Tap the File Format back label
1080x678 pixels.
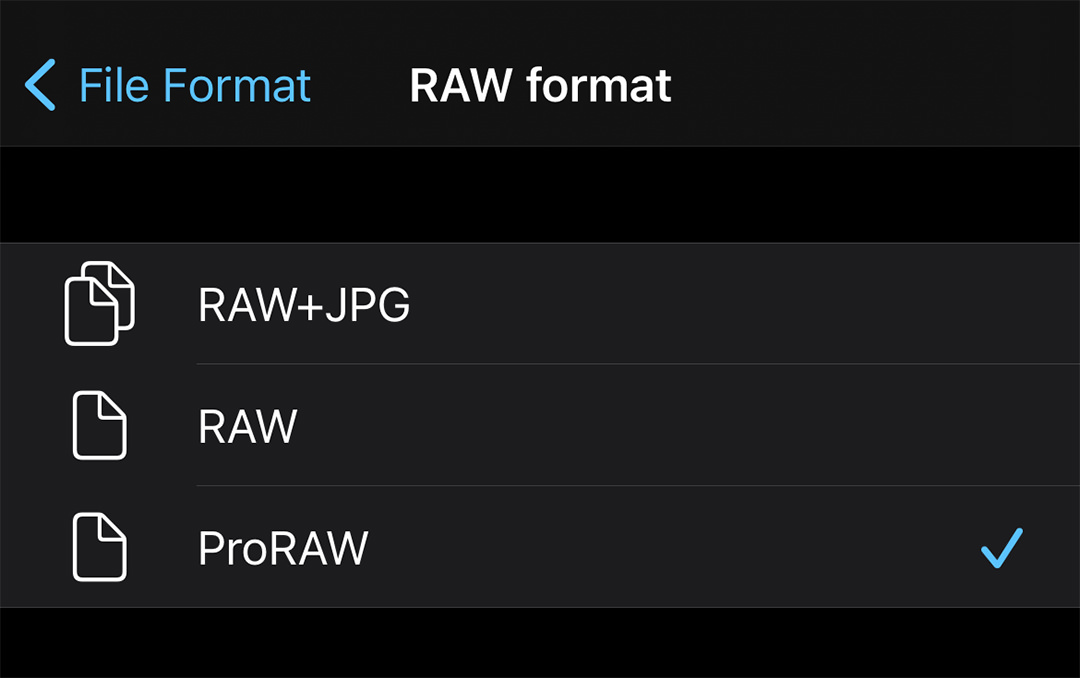click(x=194, y=86)
